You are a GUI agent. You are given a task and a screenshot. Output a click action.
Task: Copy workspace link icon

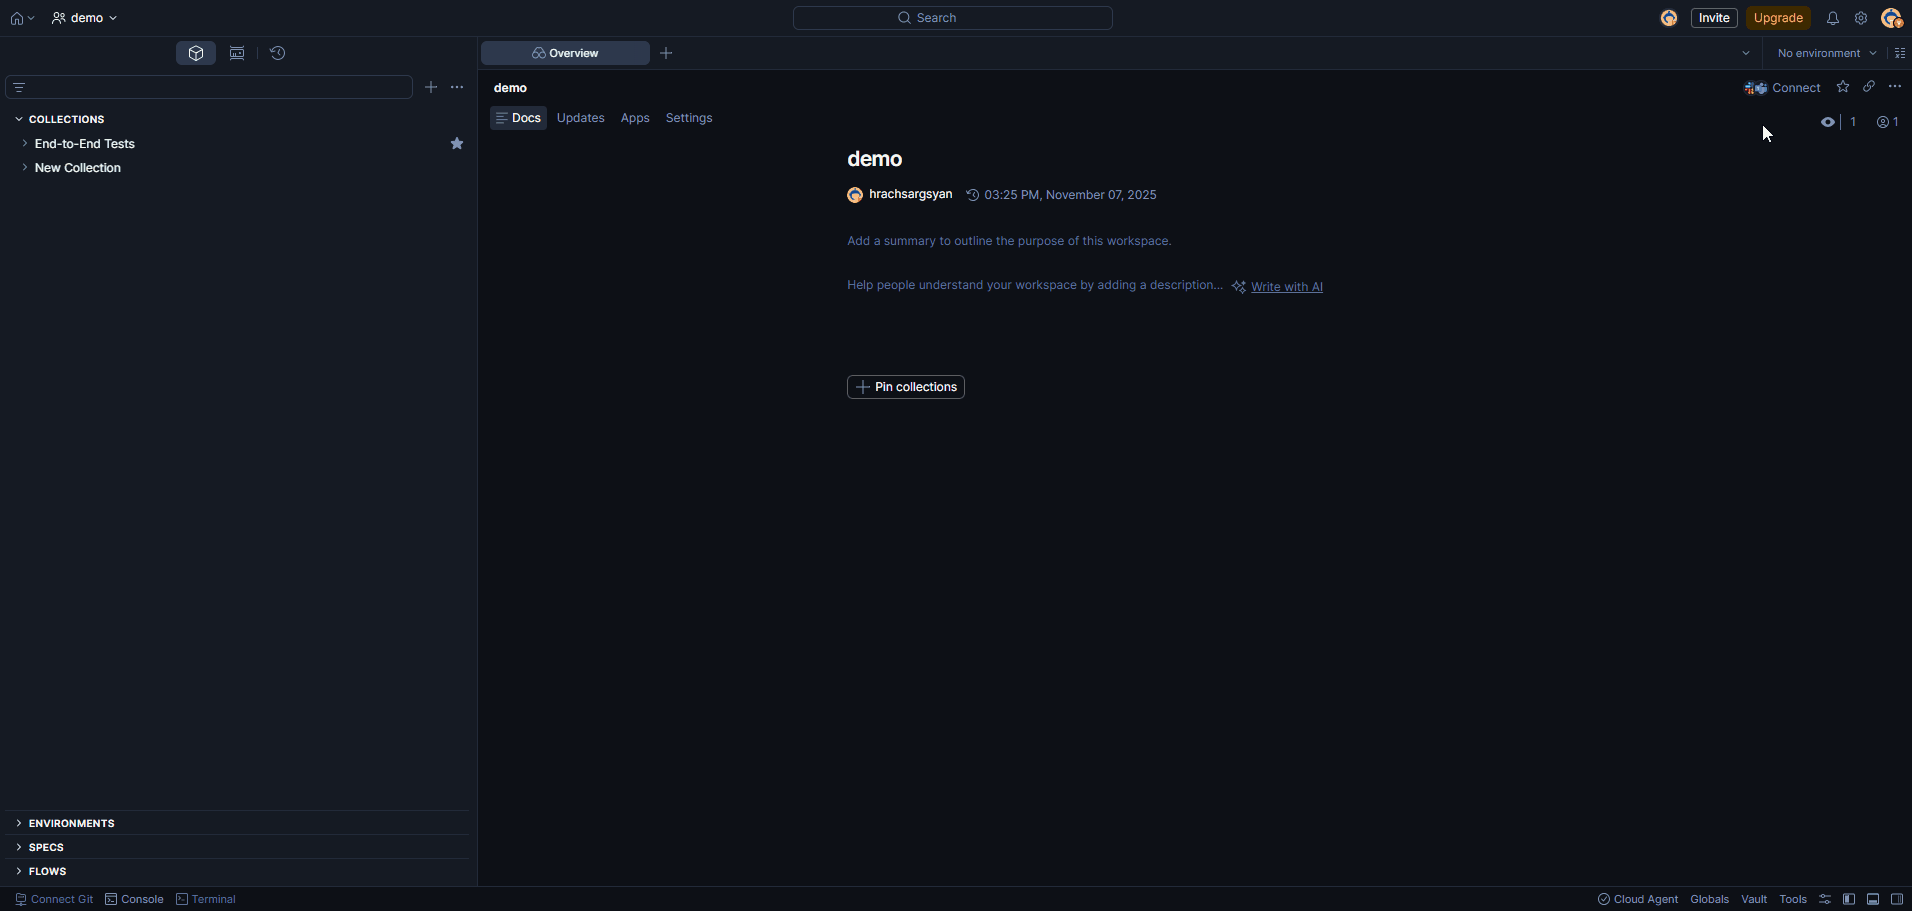tap(1868, 87)
